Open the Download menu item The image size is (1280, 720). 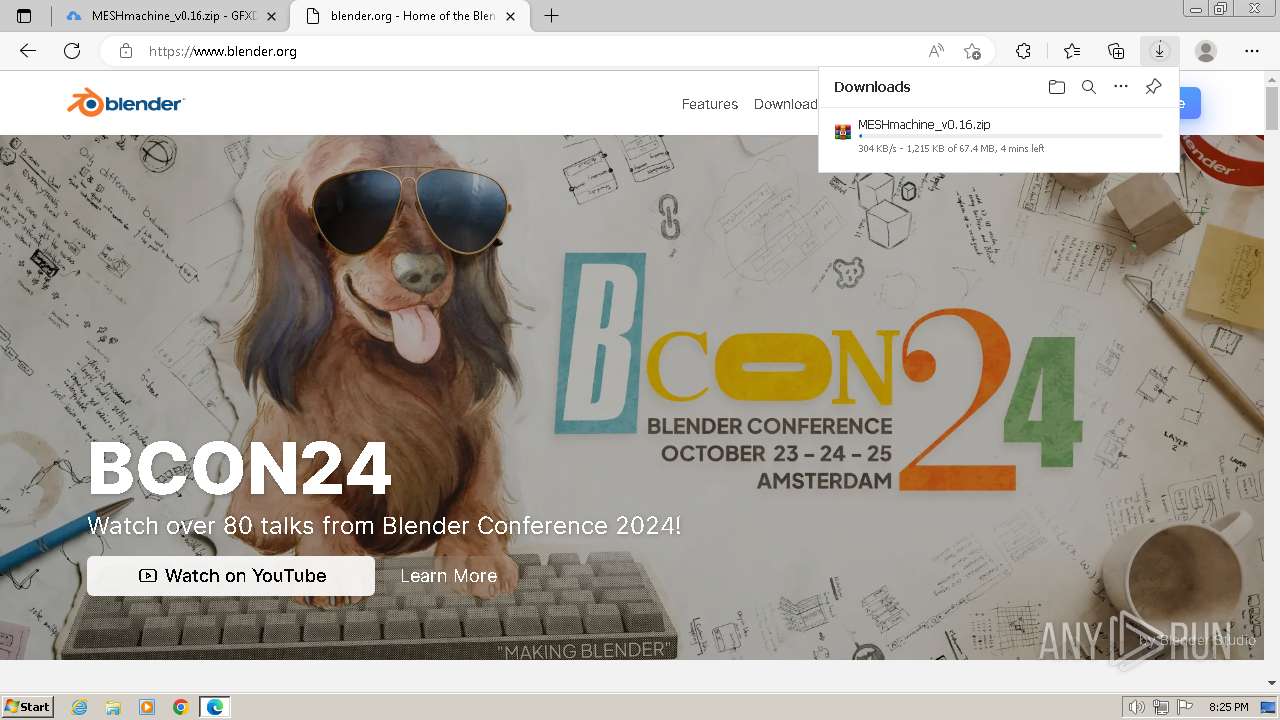786,104
